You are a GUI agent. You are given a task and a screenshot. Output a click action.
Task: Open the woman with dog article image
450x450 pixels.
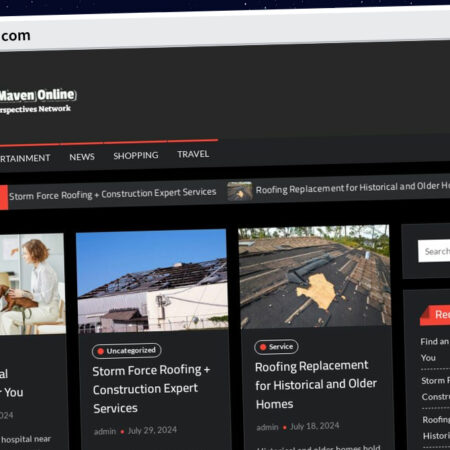pos(32,284)
